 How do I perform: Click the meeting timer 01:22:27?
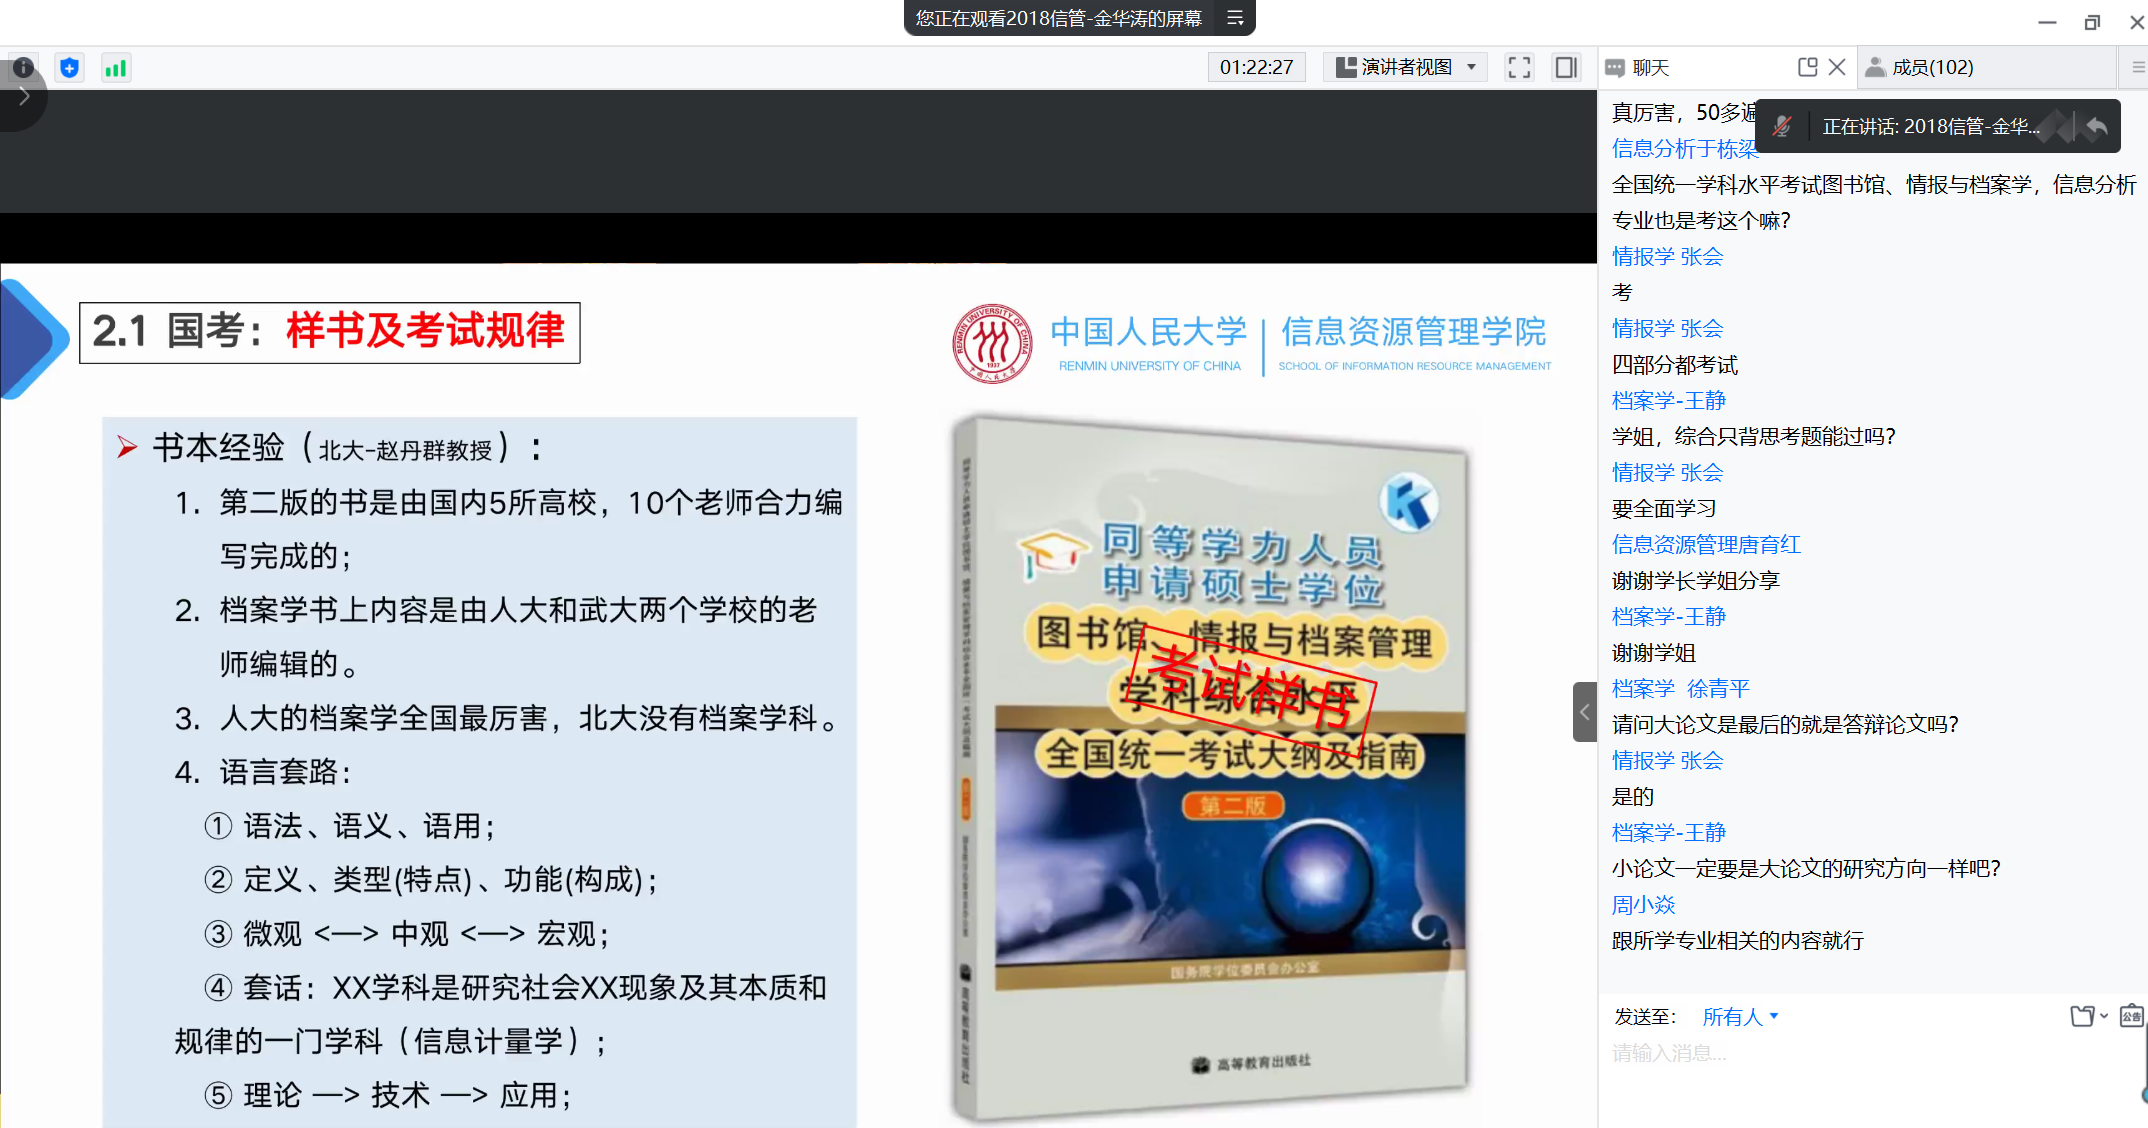[1256, 67]
